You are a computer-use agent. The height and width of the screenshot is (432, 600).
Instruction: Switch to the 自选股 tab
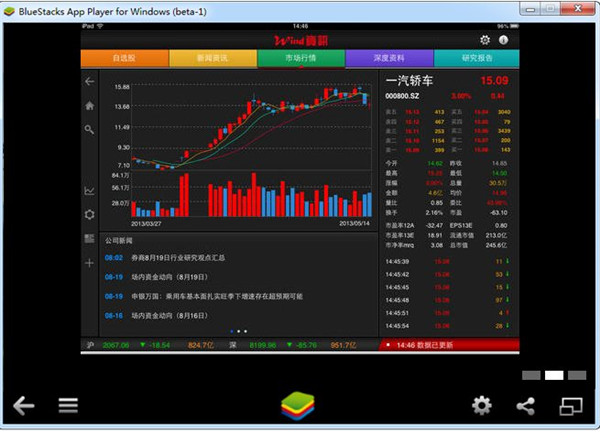tap(124, 58)
